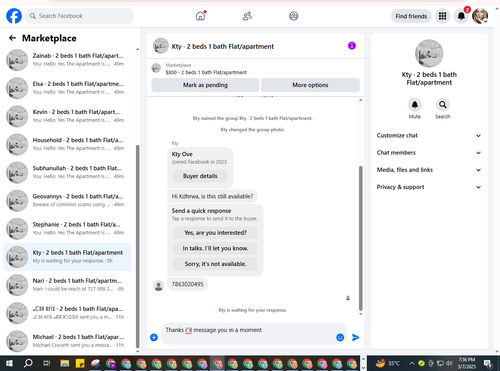Open Windows taskbar search

(28, 363)
